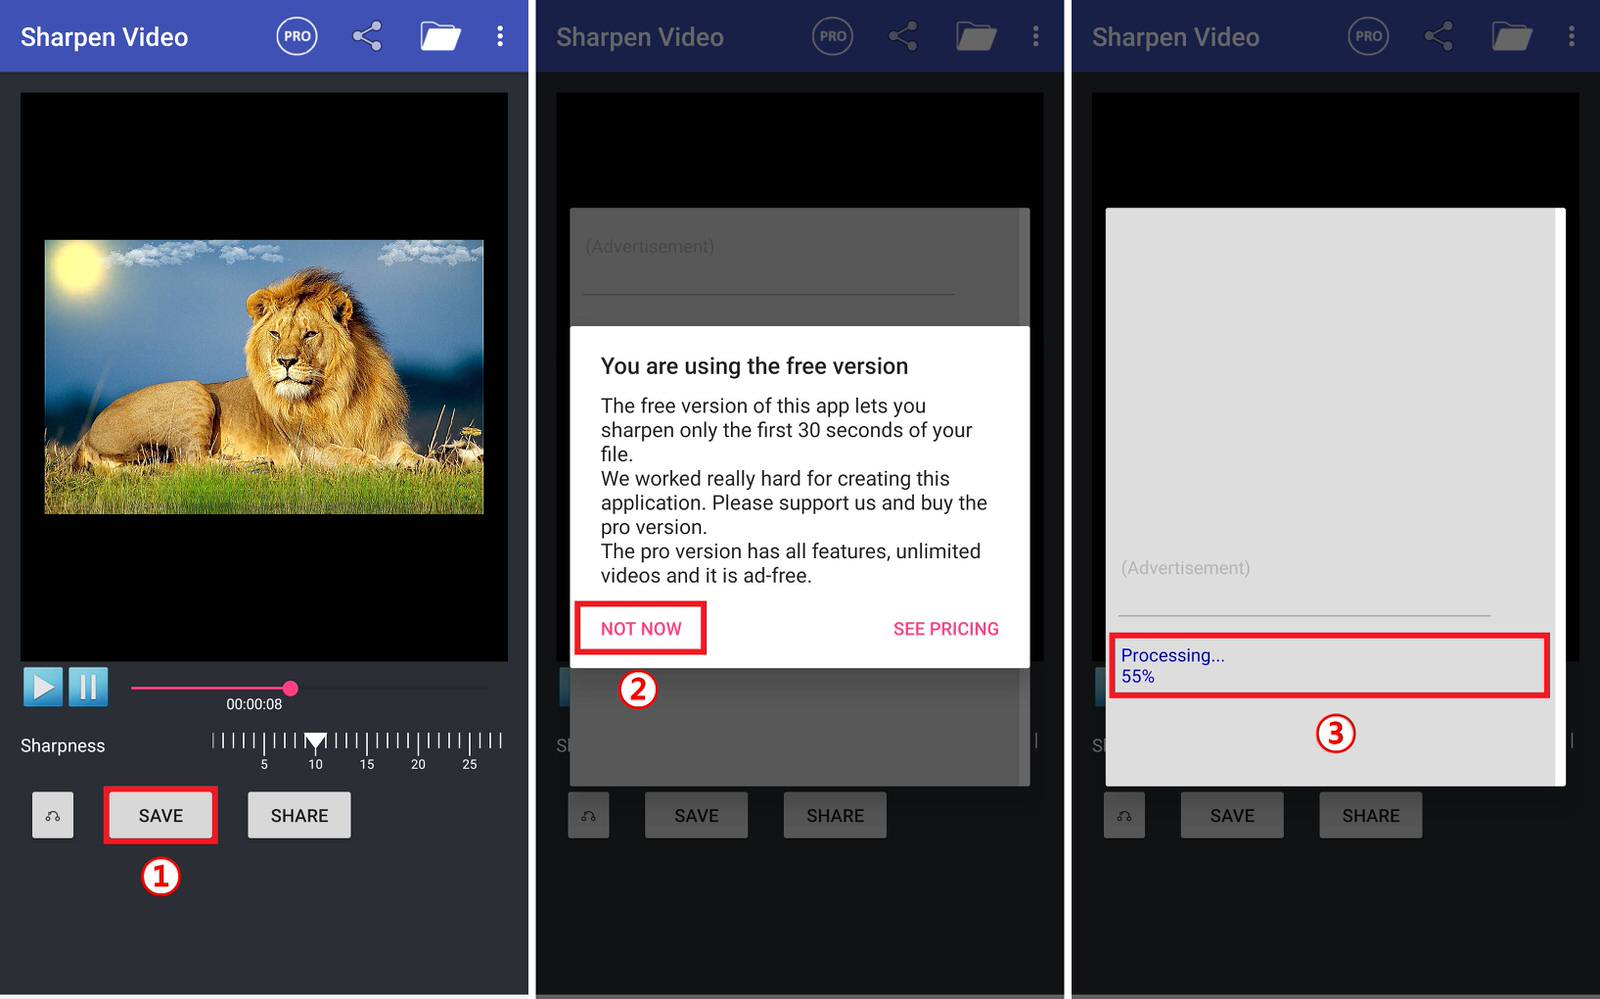Click the Sharpness label in left screen
1600x999 pixels.
pyautogui.click(x=63, y=746)
